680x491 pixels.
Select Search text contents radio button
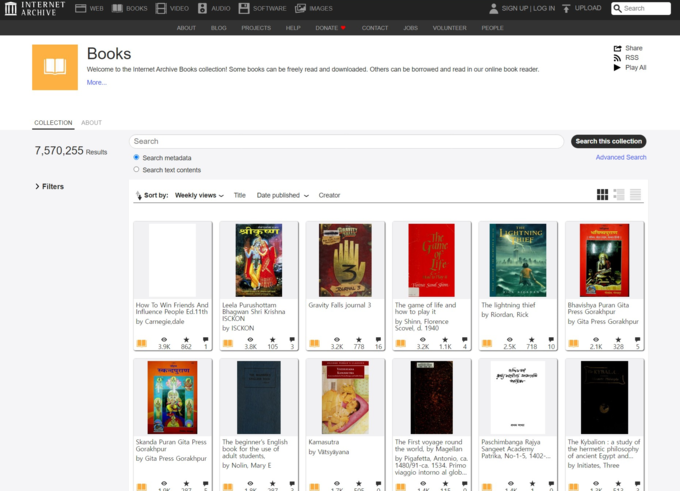click(136, 170)
